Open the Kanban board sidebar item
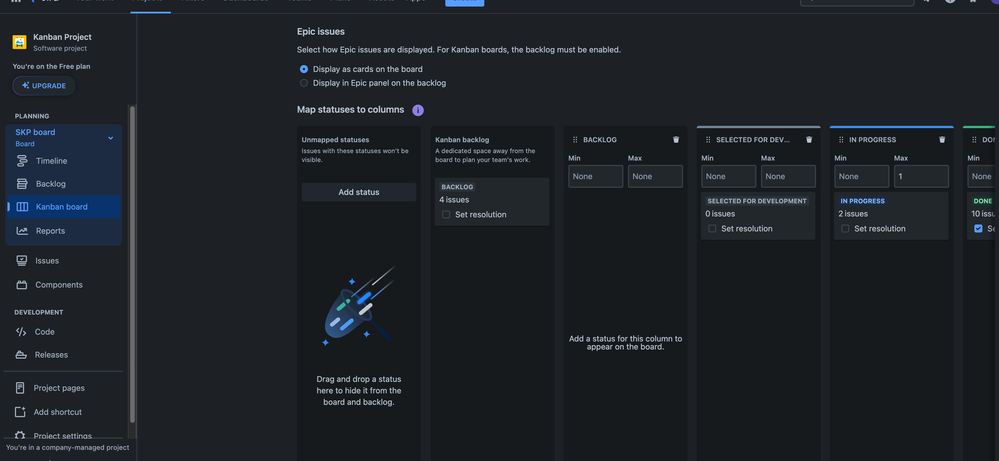 [x=63, y=207]
